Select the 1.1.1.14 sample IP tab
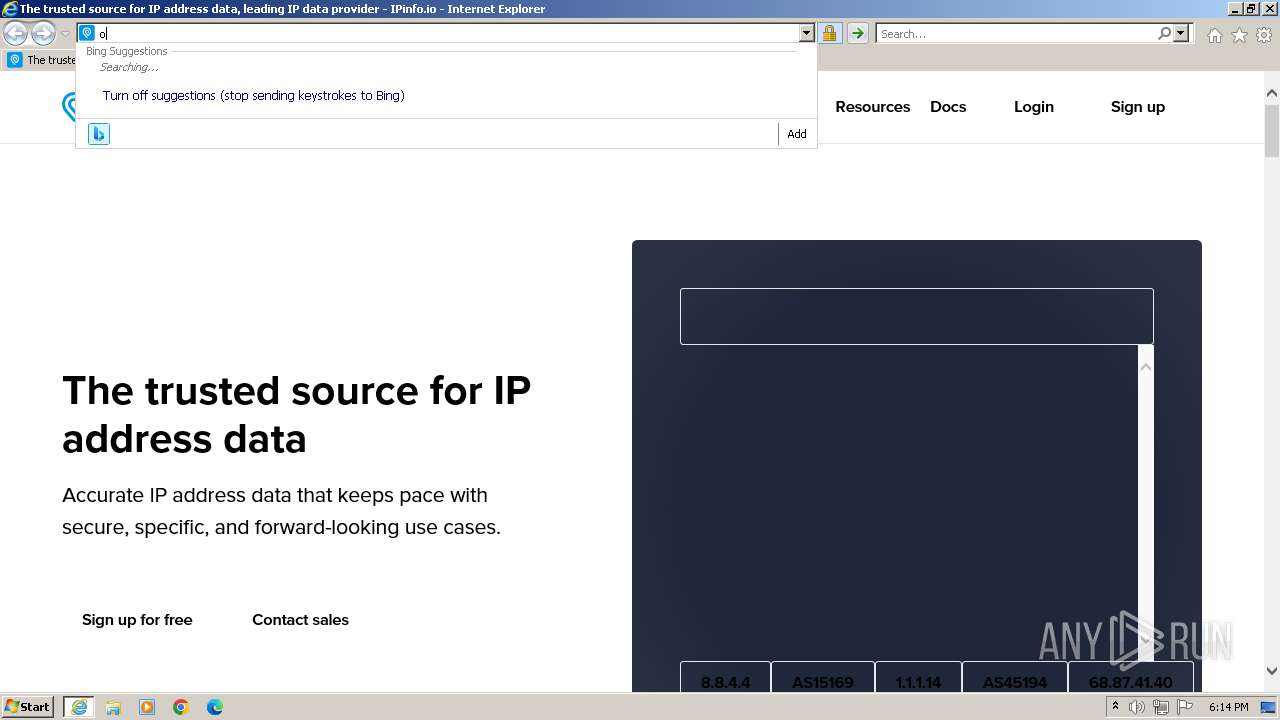Viewport: 1280px width, 720px height. click(918, 682)
